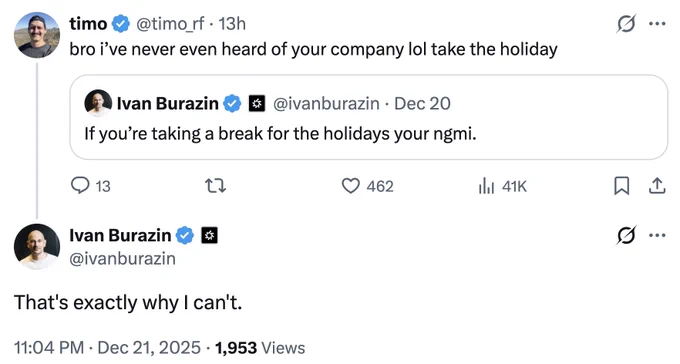Open timo's profile picture
The width and height of the screenshot is (680, 364).
37,35
